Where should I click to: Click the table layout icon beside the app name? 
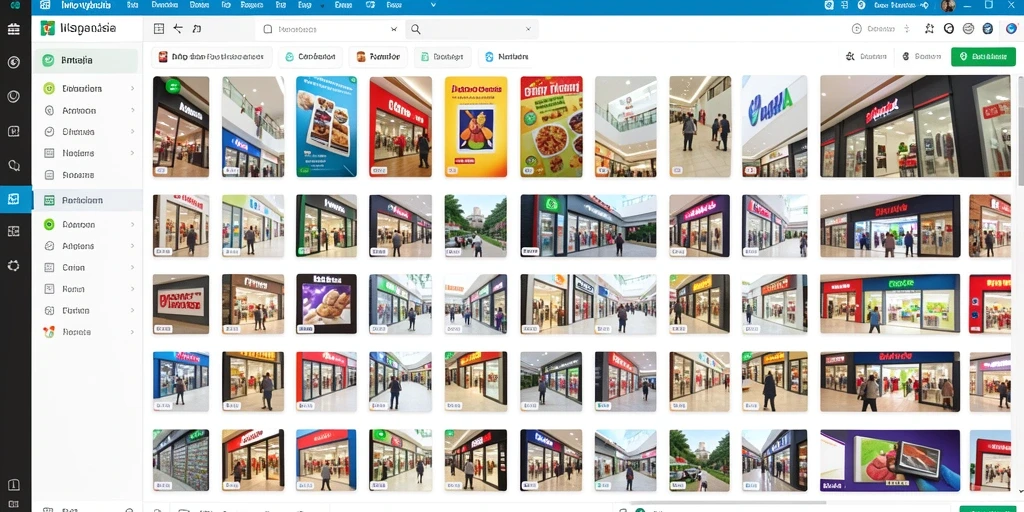pos(159,29)
